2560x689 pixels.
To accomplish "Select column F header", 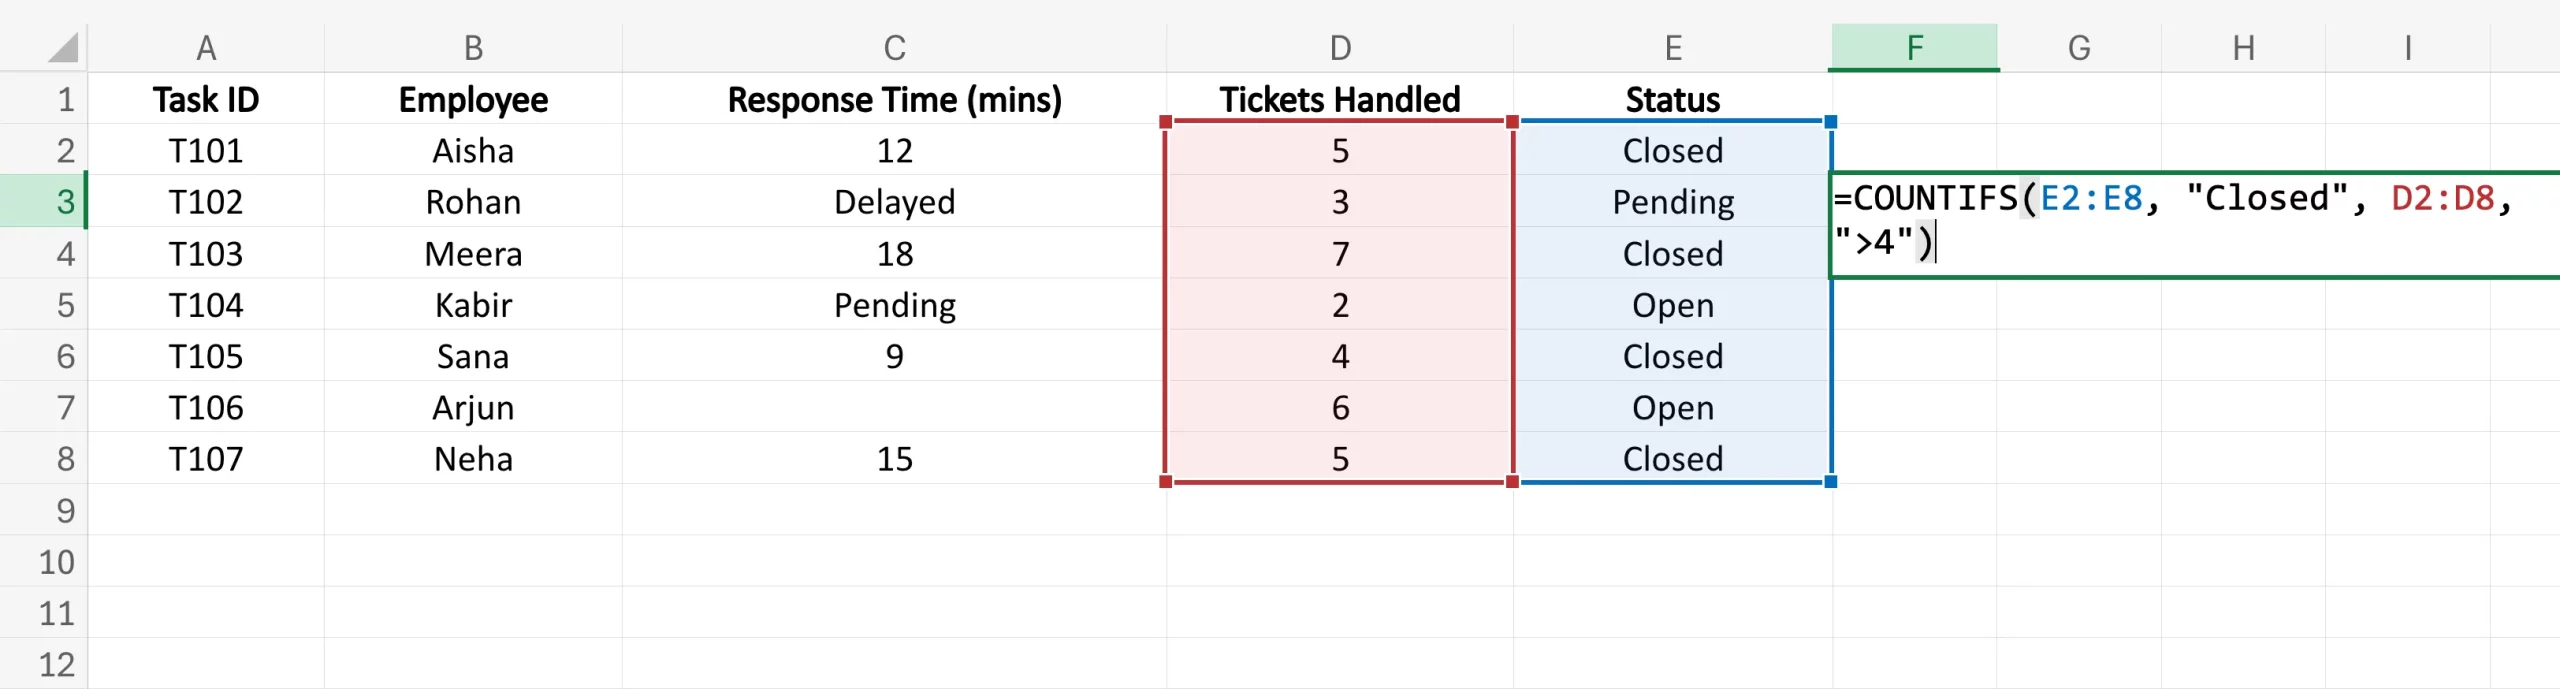I will tap(1914, 47).
